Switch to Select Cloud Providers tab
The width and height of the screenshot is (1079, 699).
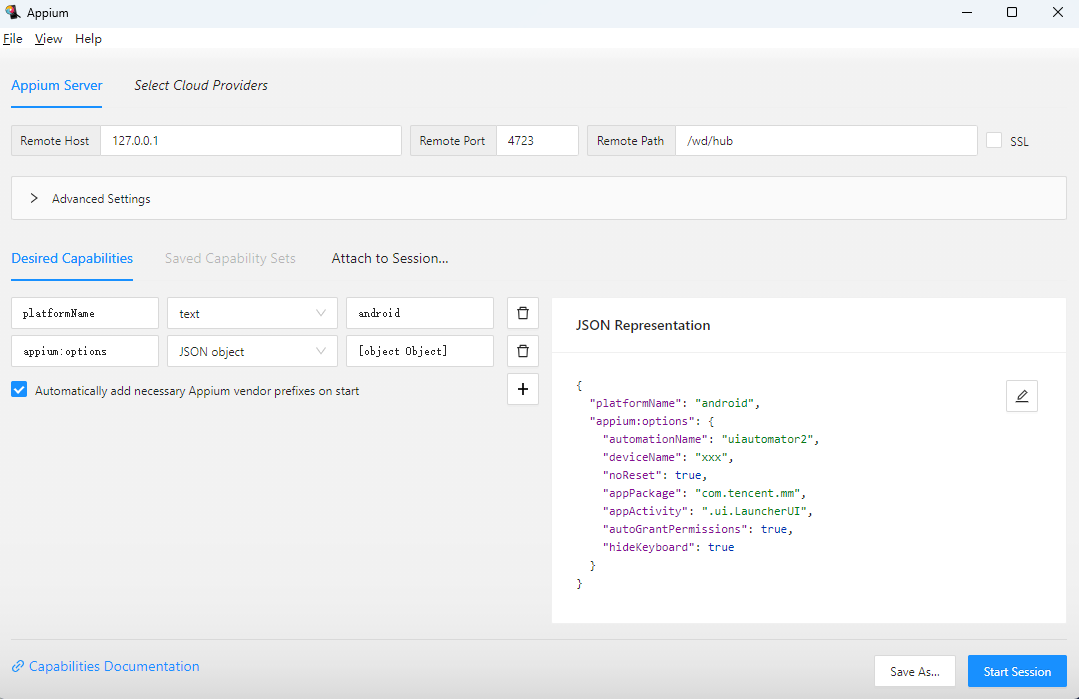point(201,85)
